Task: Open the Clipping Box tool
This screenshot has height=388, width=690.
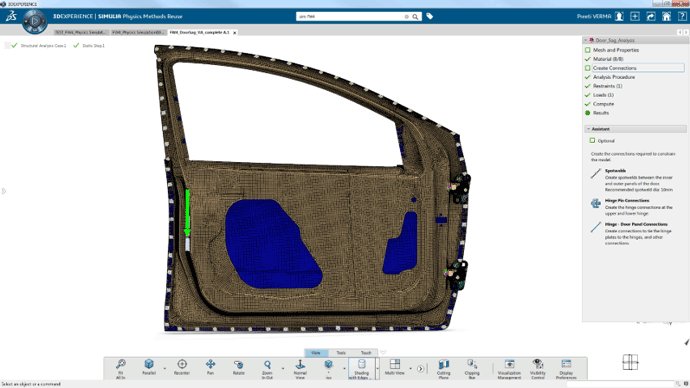Action: 472,369
